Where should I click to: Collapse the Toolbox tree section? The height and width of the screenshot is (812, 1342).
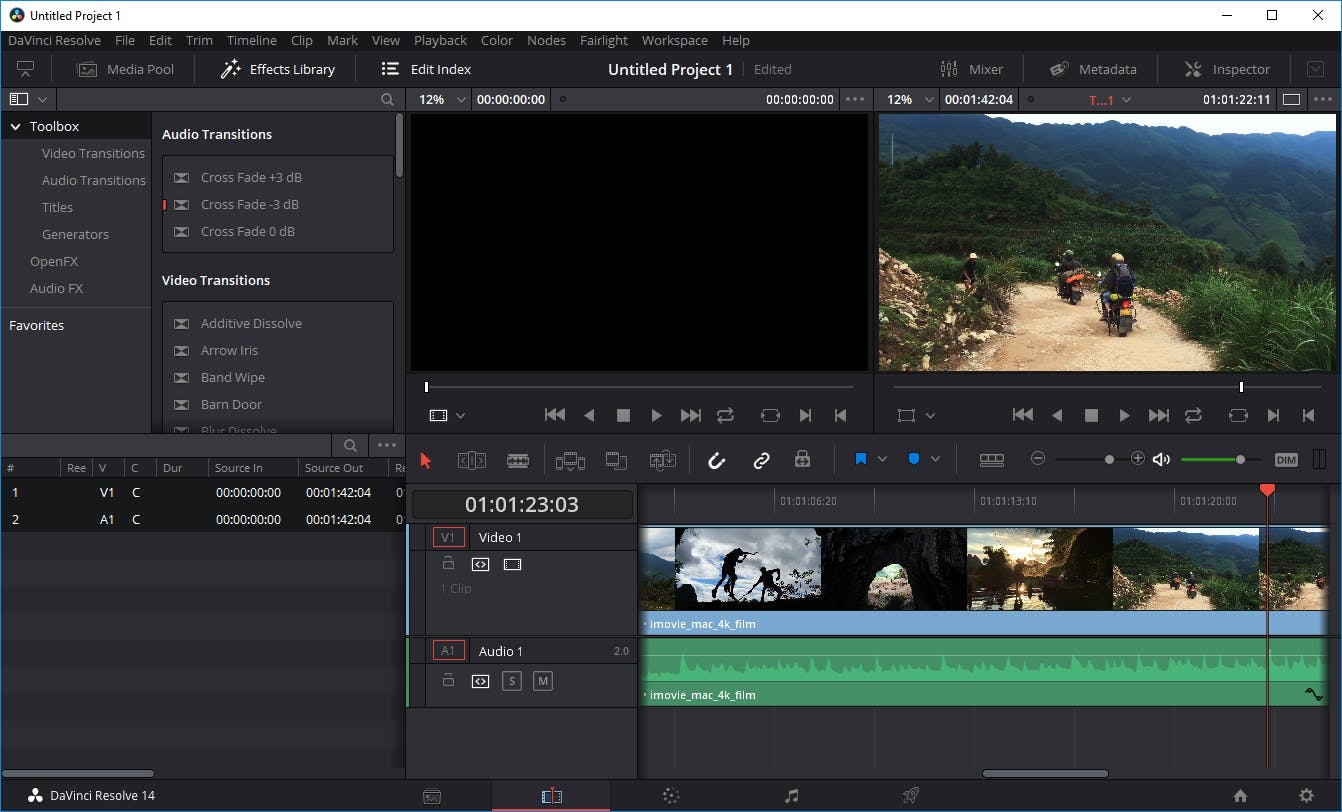click(x=16, y=127)
